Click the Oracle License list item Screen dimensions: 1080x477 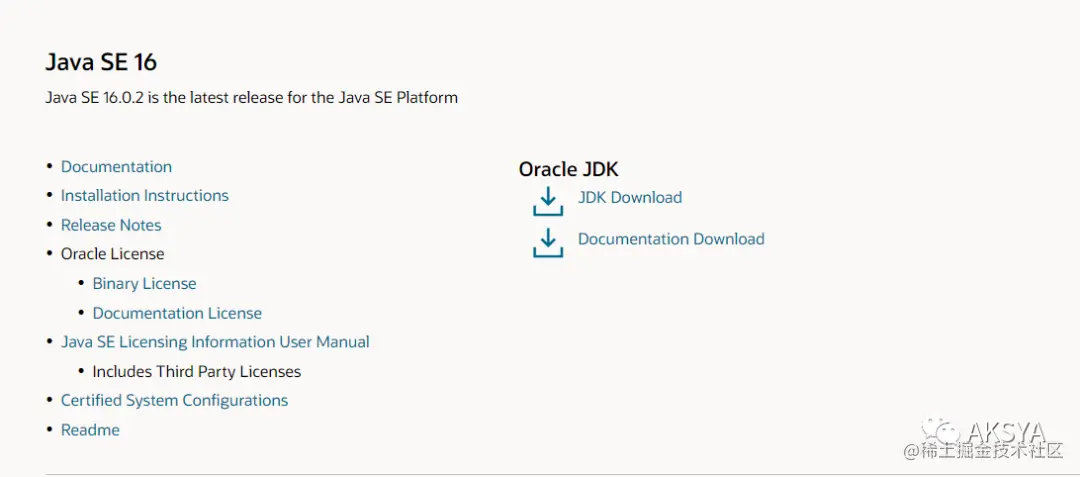tap(112, 254)
